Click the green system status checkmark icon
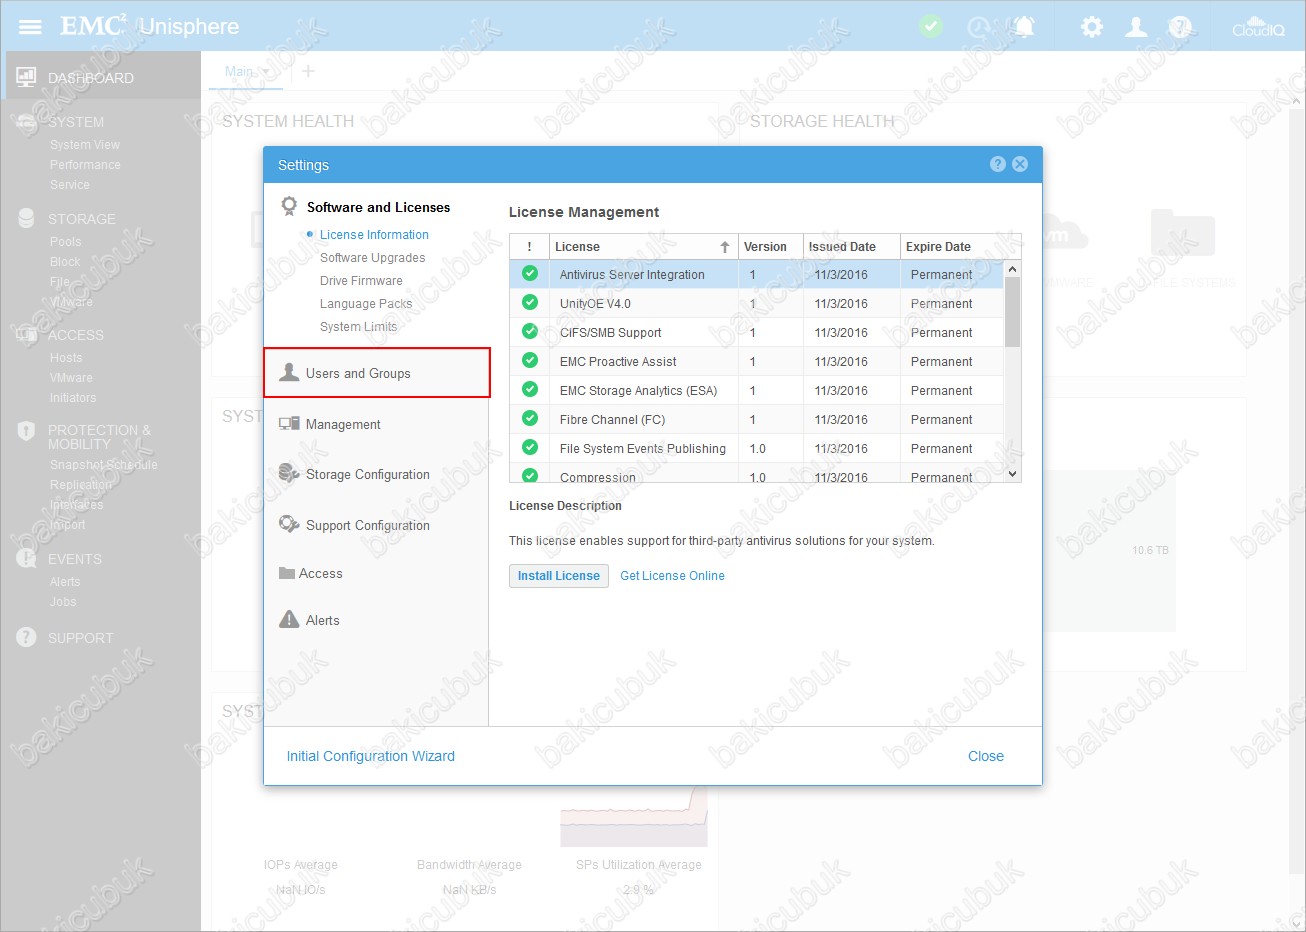Screen dimensions: 1306x932 [x=931, y=26]
